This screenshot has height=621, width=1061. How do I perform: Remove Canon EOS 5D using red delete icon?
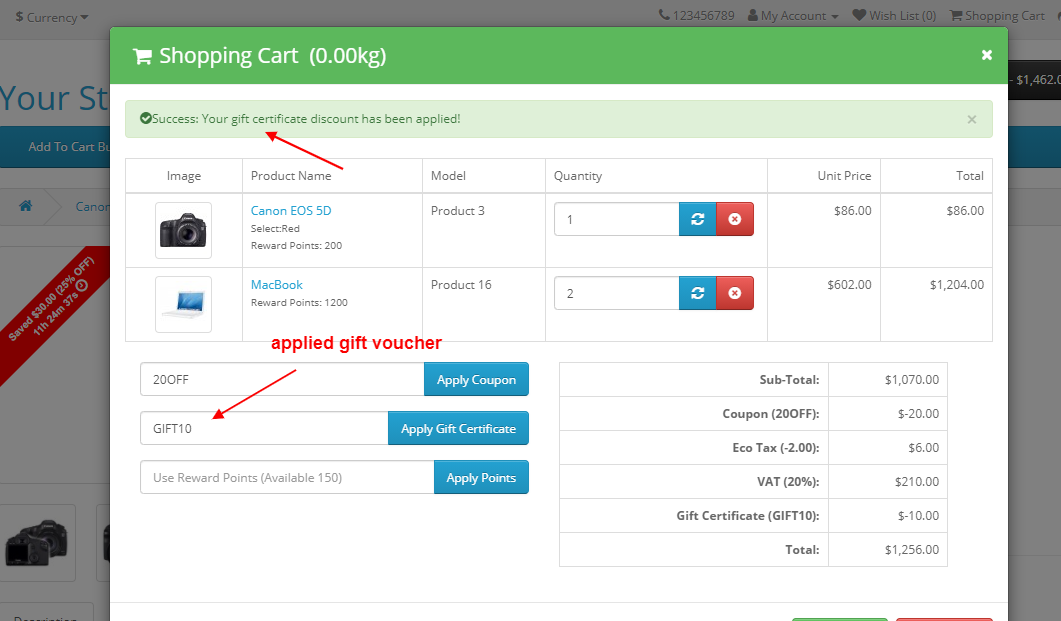(735, 218)
